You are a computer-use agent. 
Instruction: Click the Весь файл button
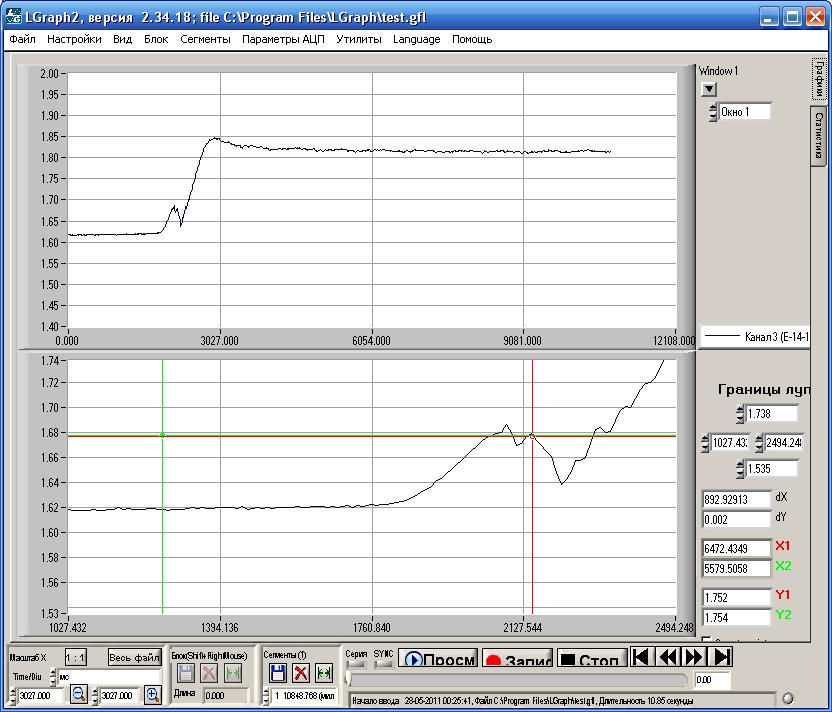point(134,657)
